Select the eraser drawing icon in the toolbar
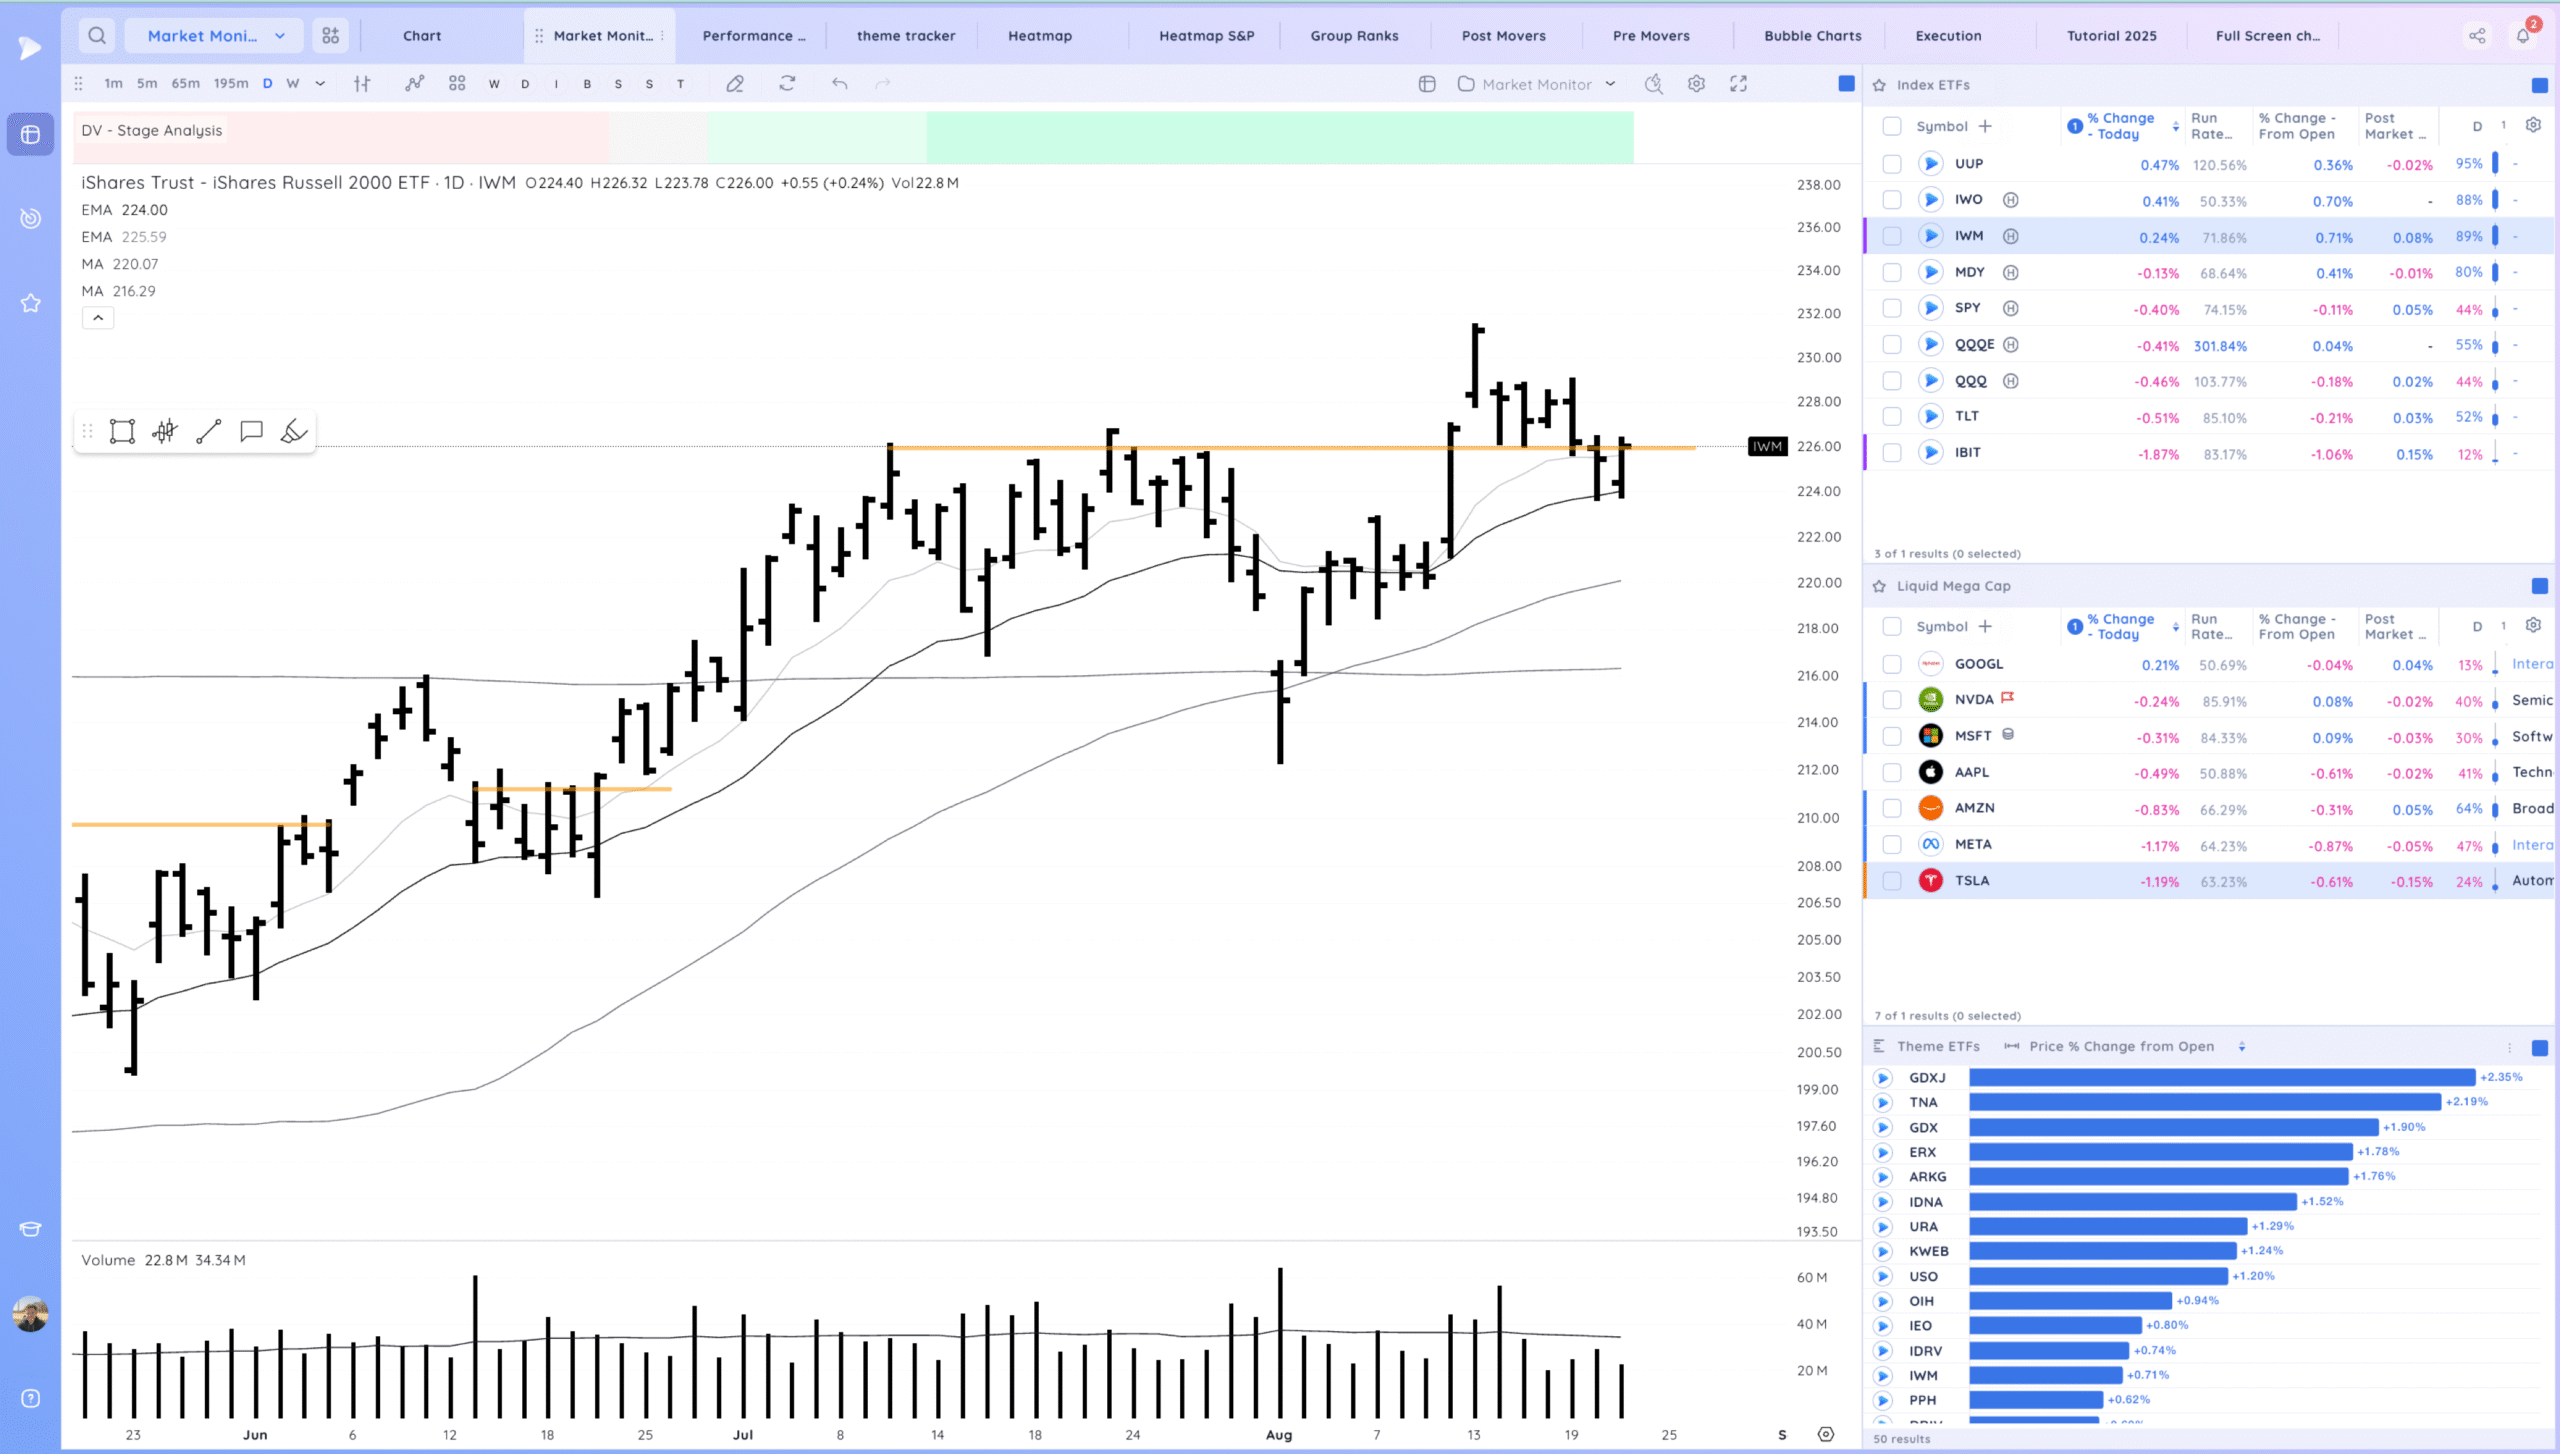This screenshot has width=2560, height=1454. coord(735,84)
